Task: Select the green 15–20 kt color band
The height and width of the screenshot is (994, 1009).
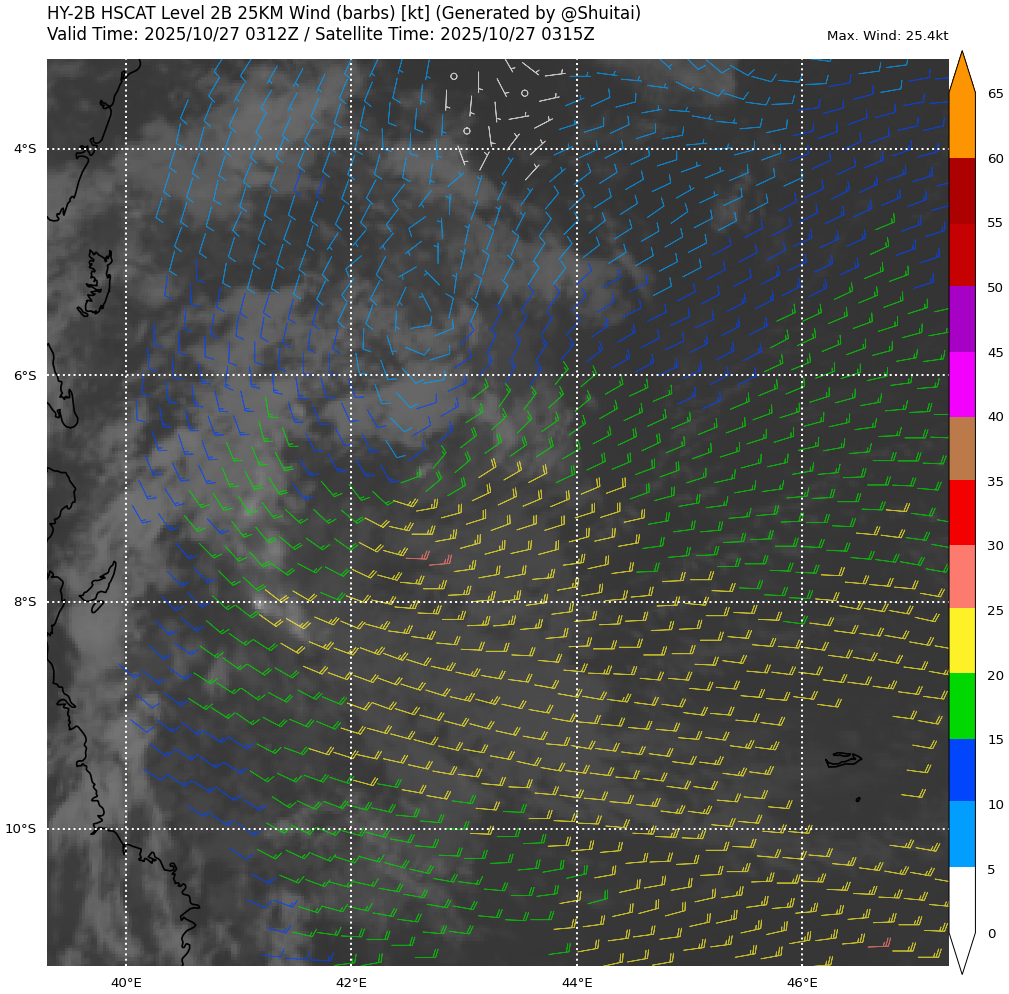Action: [x=961, y=706]
